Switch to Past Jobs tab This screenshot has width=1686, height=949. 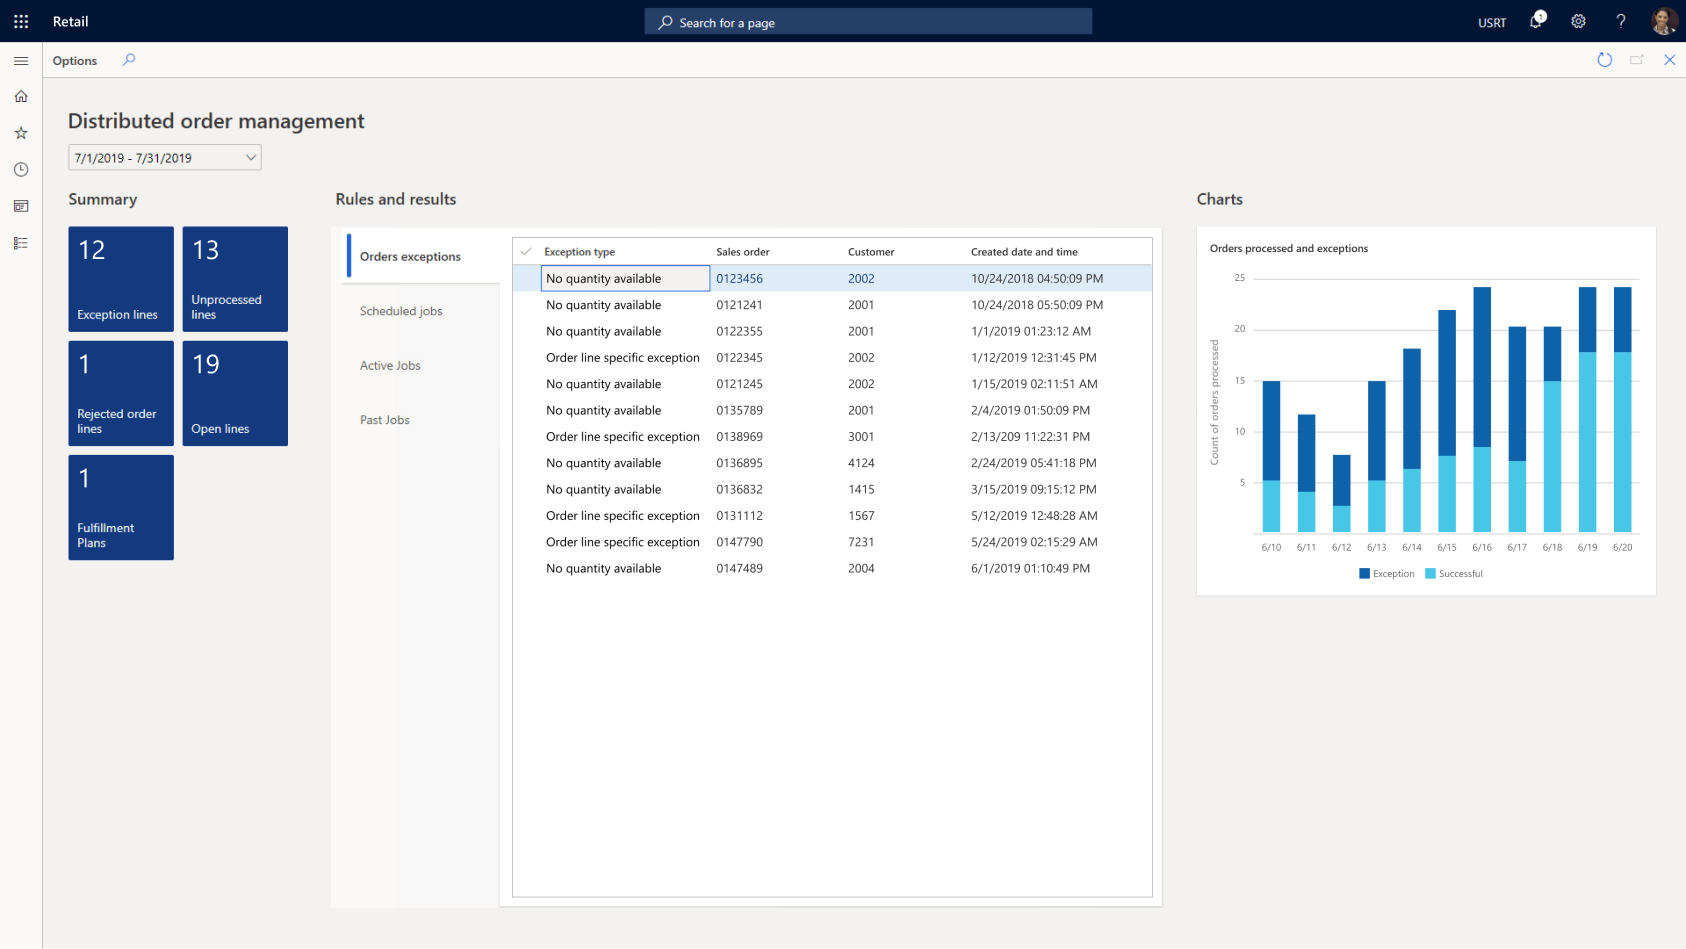[x=385, y=420]
